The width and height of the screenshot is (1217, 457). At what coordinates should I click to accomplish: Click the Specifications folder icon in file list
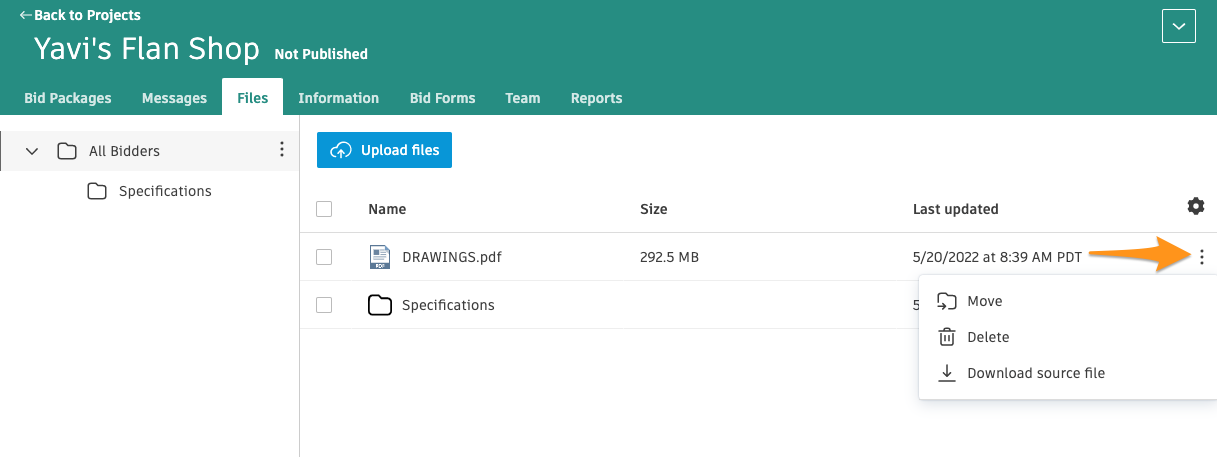pos(379,305)
